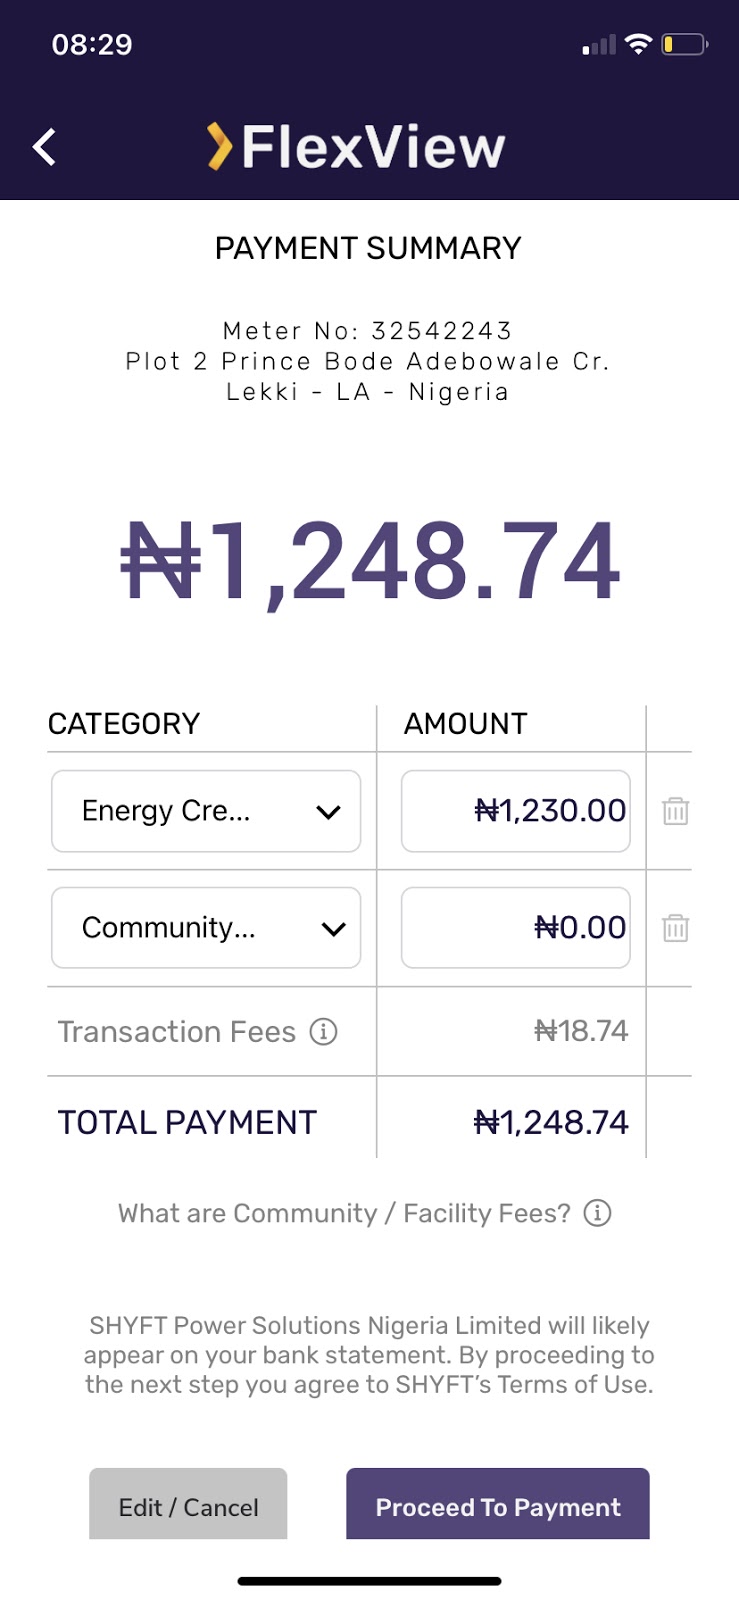Tap the back arrow in header

(45, 147)
